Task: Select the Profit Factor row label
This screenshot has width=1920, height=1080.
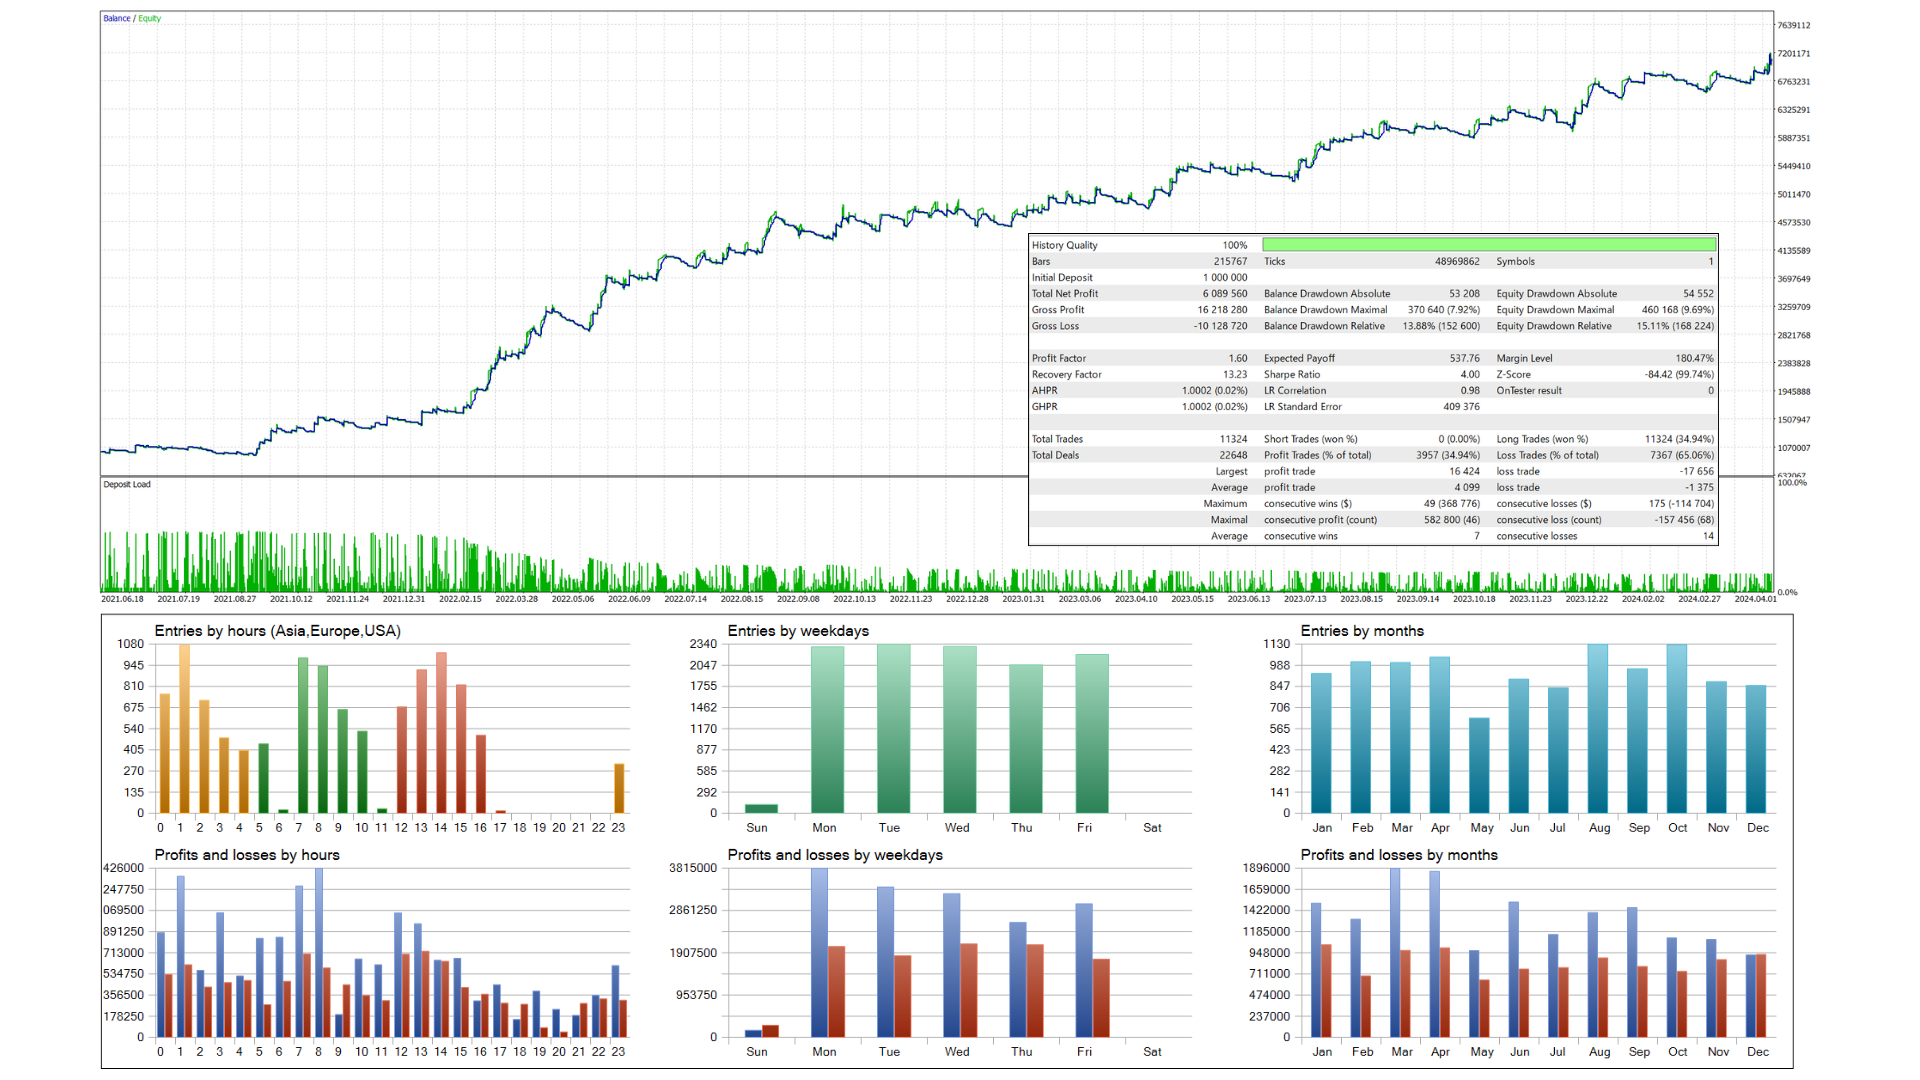Action: [x=1058, y=358]
